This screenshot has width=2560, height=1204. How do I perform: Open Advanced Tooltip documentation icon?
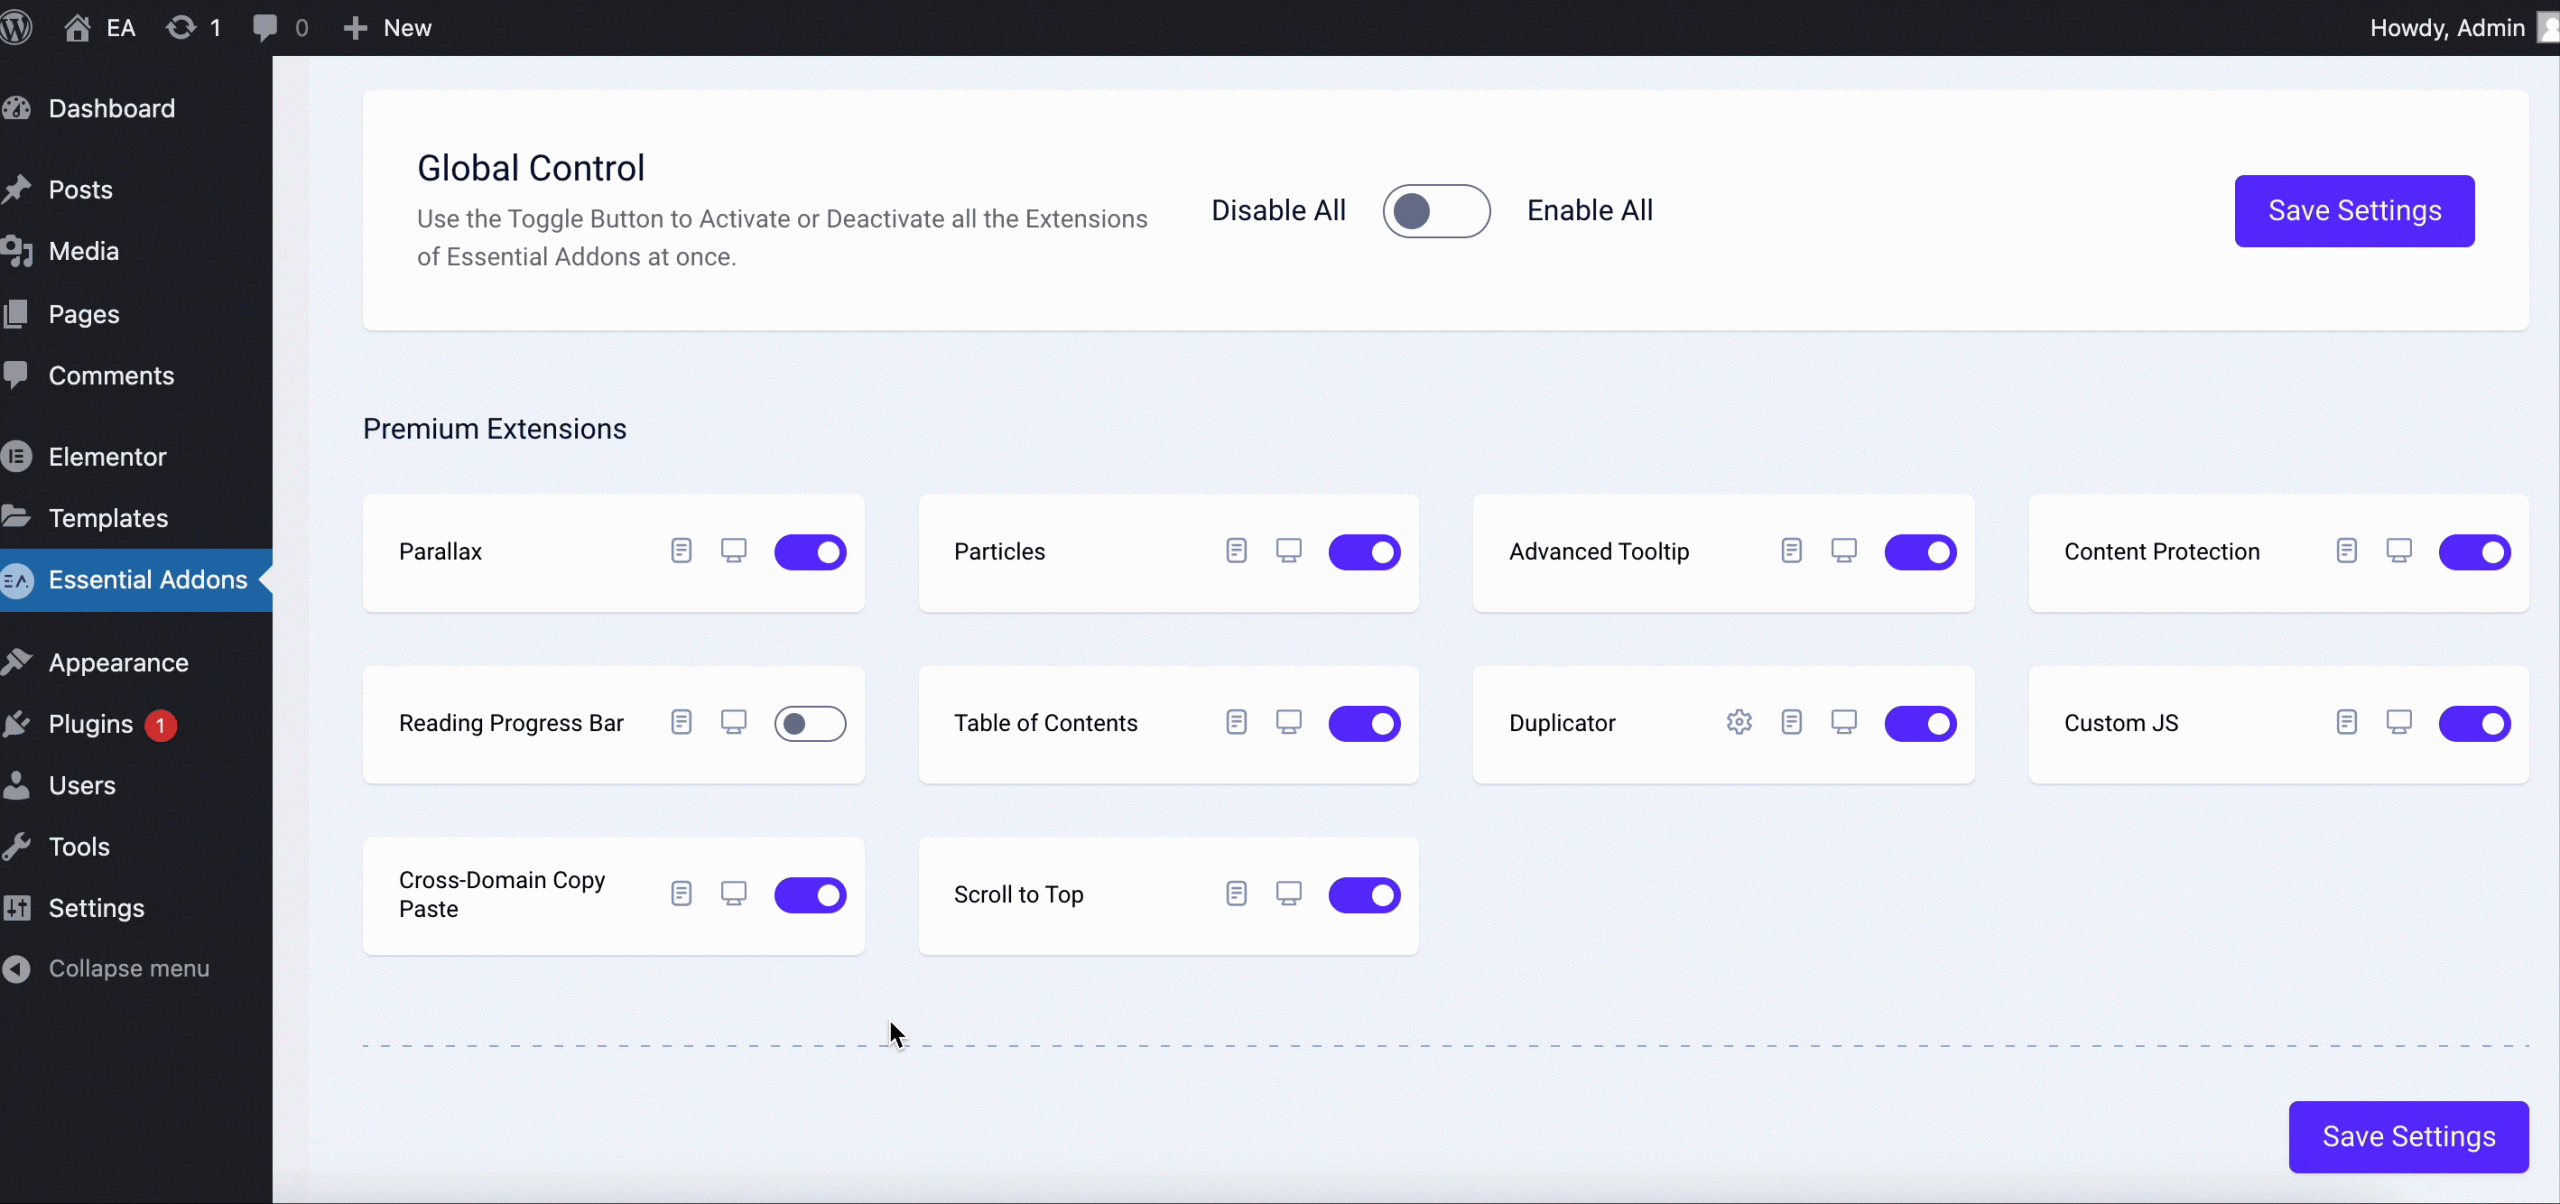tap(1791, 551)
